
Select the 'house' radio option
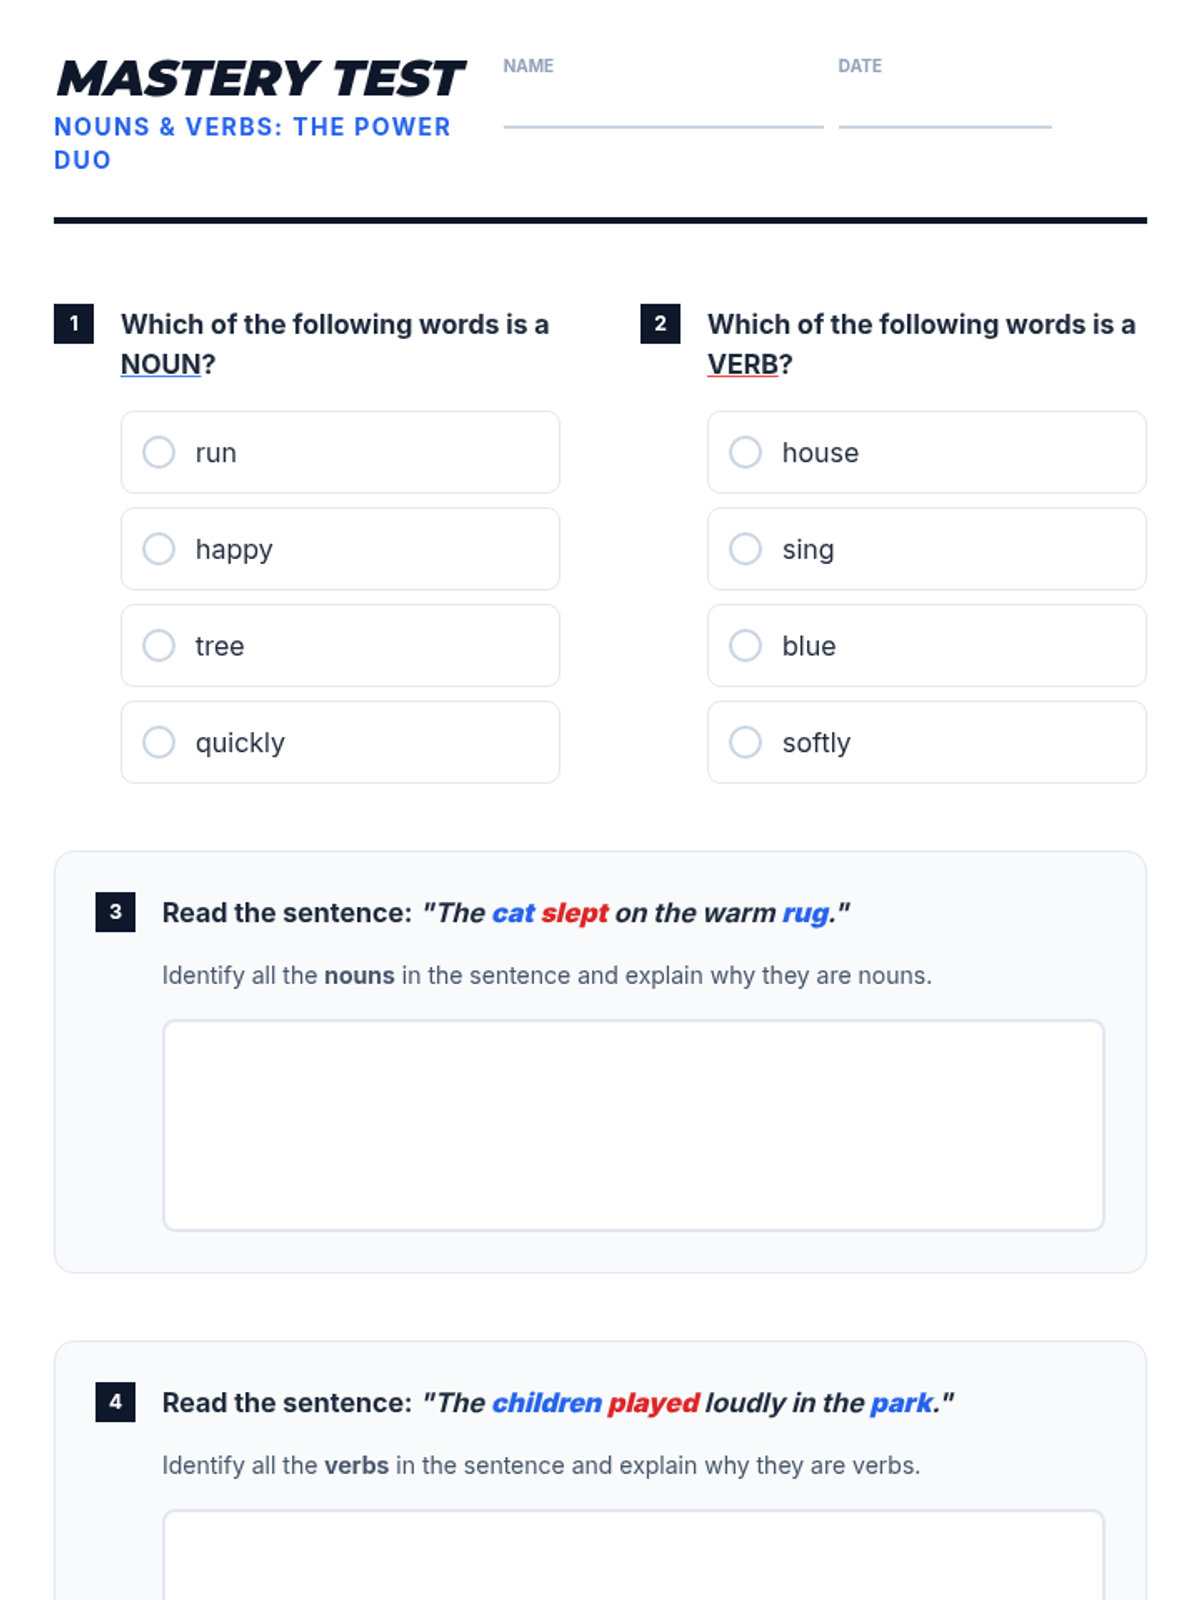coord(745,452)
